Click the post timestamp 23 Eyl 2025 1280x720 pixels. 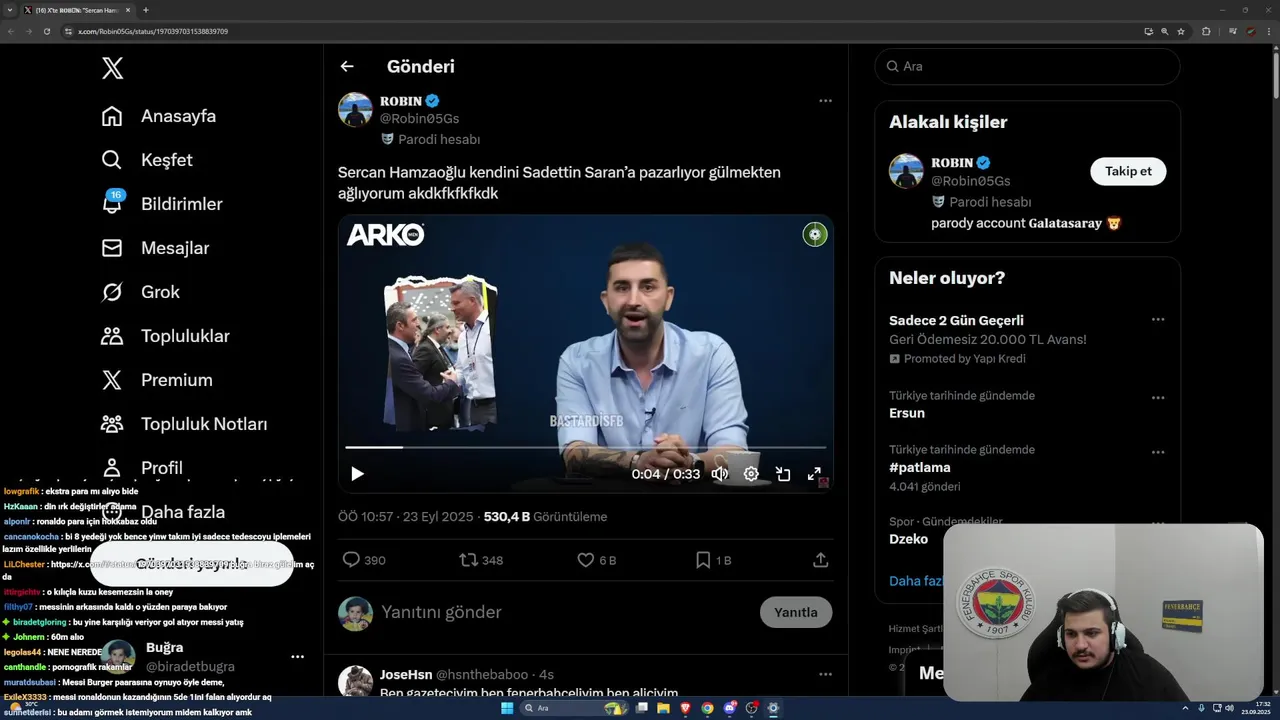tap(405, 517)
